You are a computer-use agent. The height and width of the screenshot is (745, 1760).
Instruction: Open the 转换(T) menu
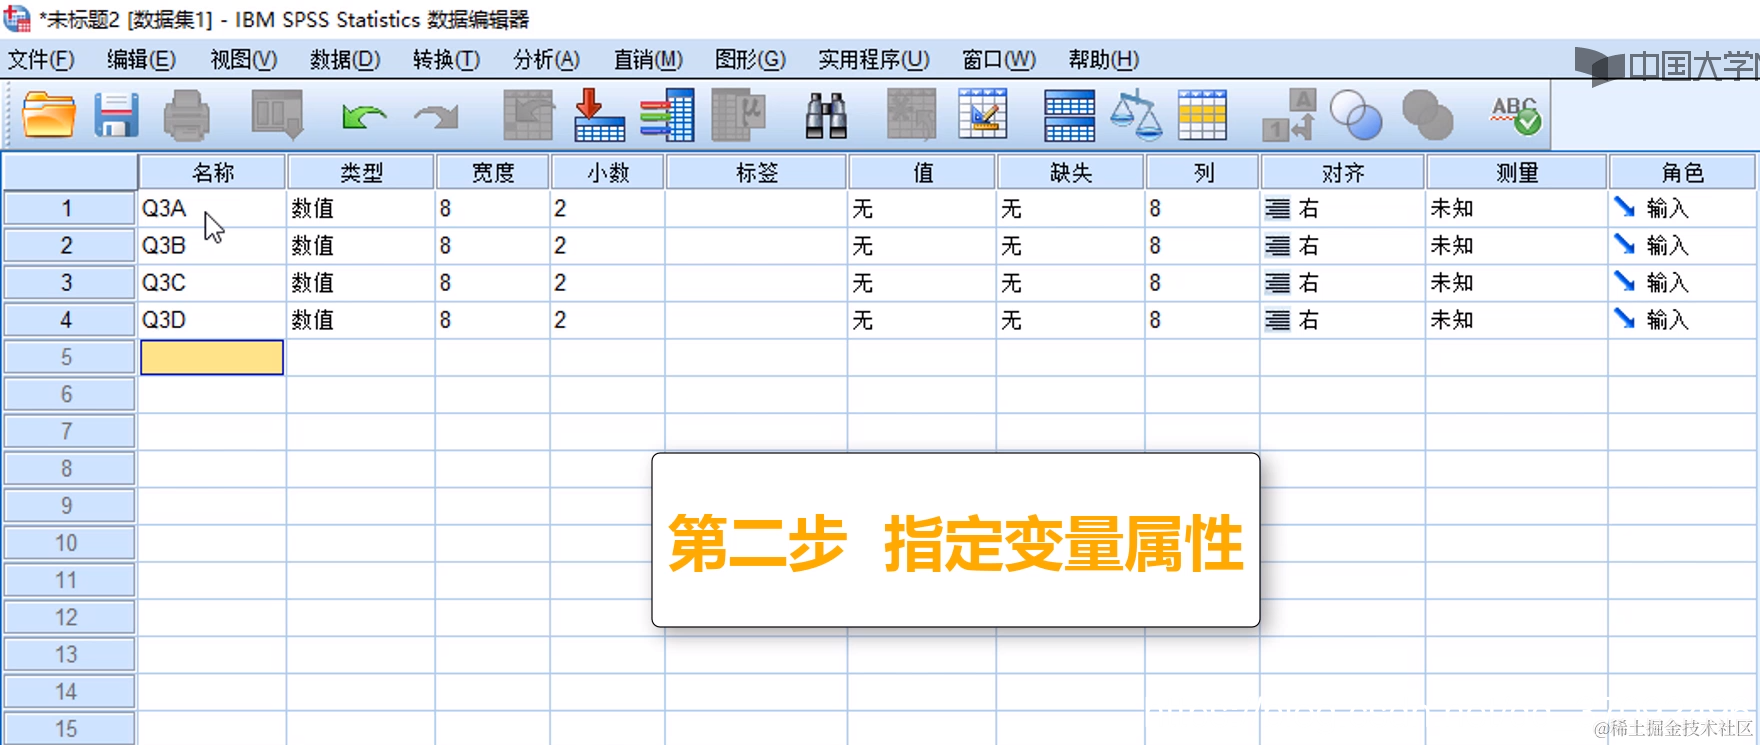[x=446, y=60]
